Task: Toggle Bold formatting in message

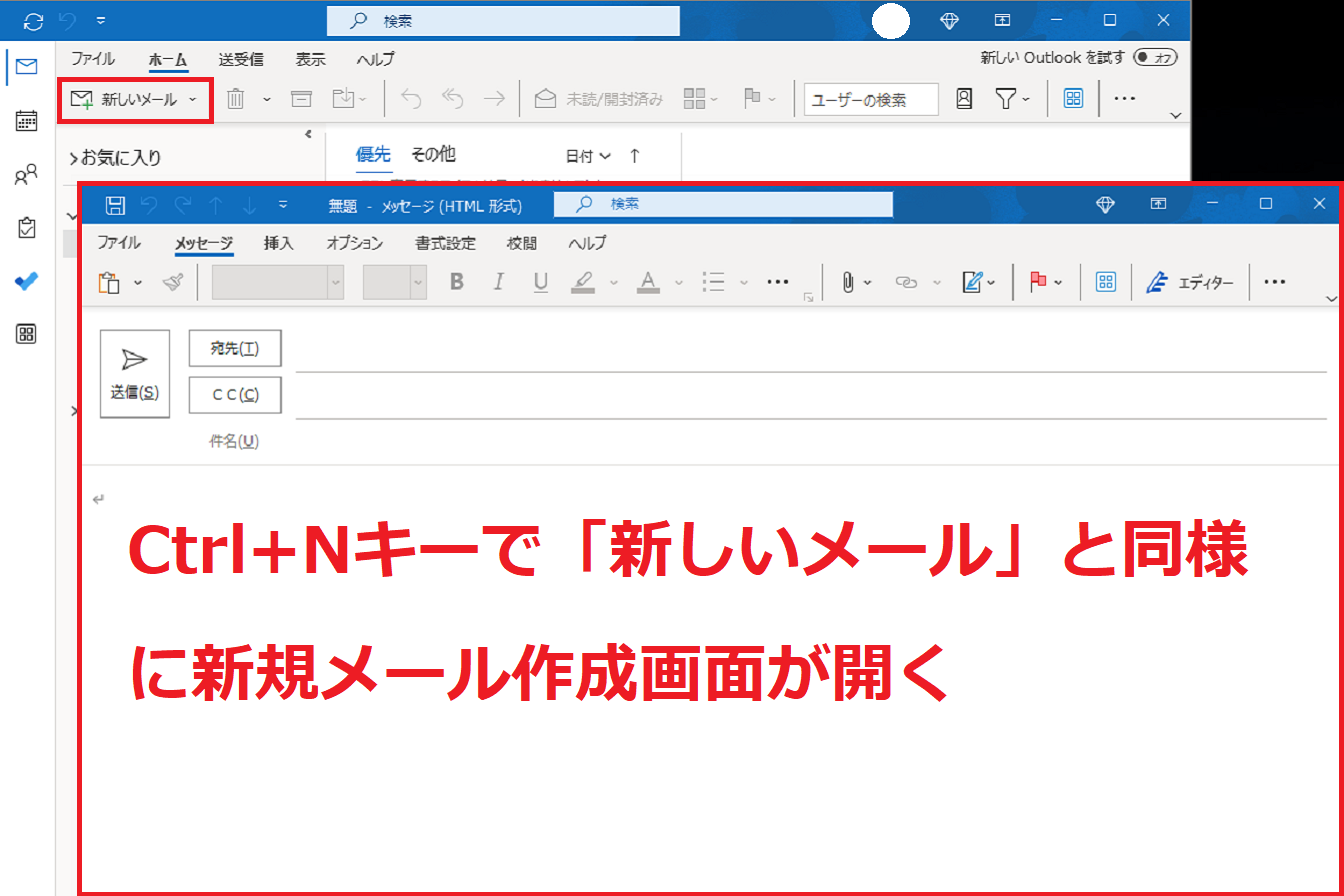Action: 457,283
